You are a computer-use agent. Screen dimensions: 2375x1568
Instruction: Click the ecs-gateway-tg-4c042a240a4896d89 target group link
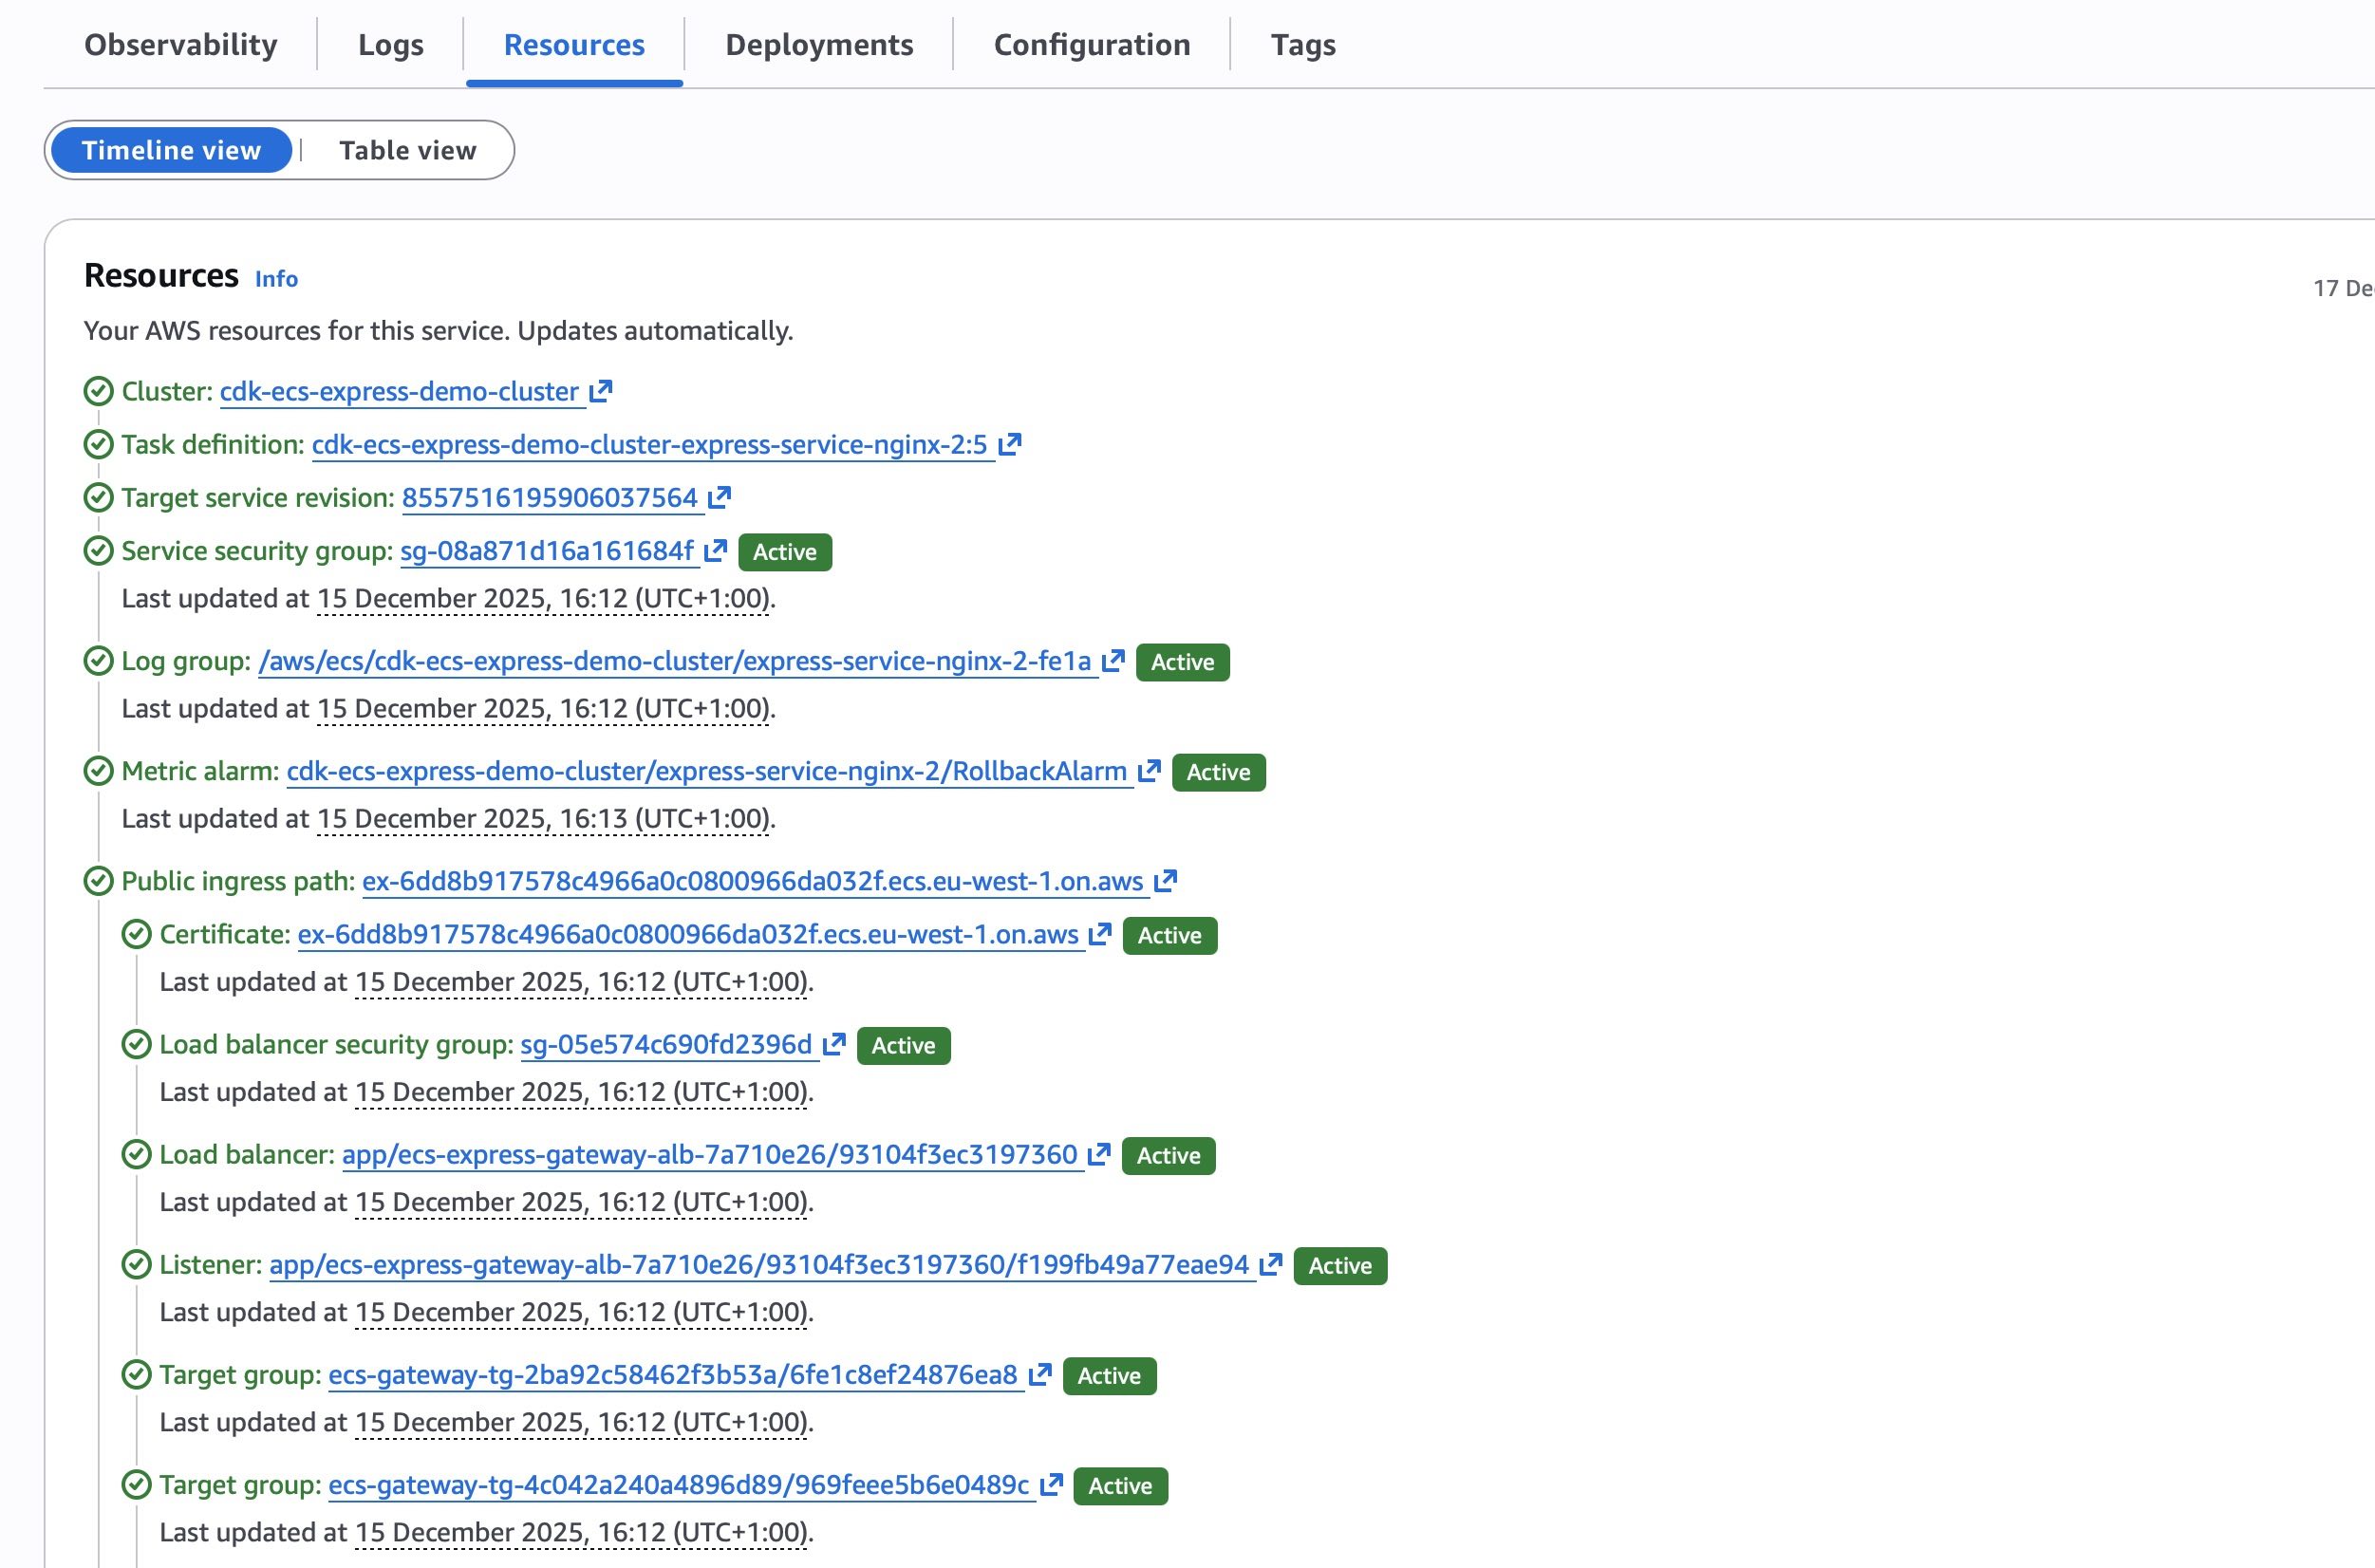pyautogui.click(x=681, y=1486)
